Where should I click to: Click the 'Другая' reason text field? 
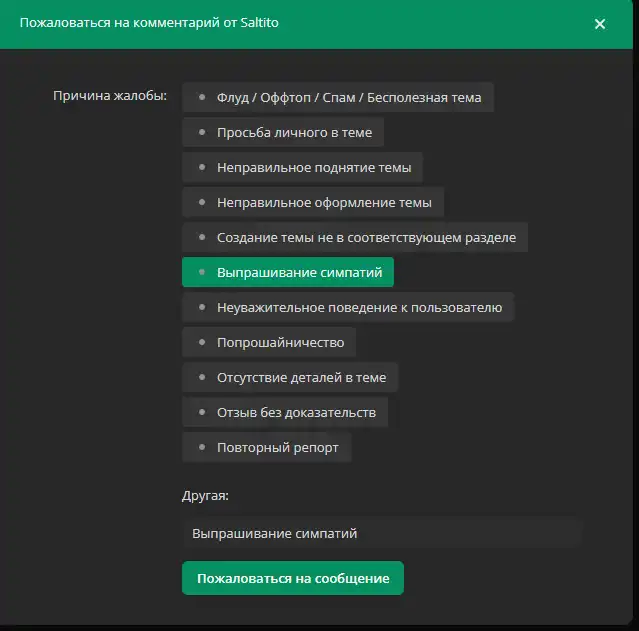tap(382, 533)
